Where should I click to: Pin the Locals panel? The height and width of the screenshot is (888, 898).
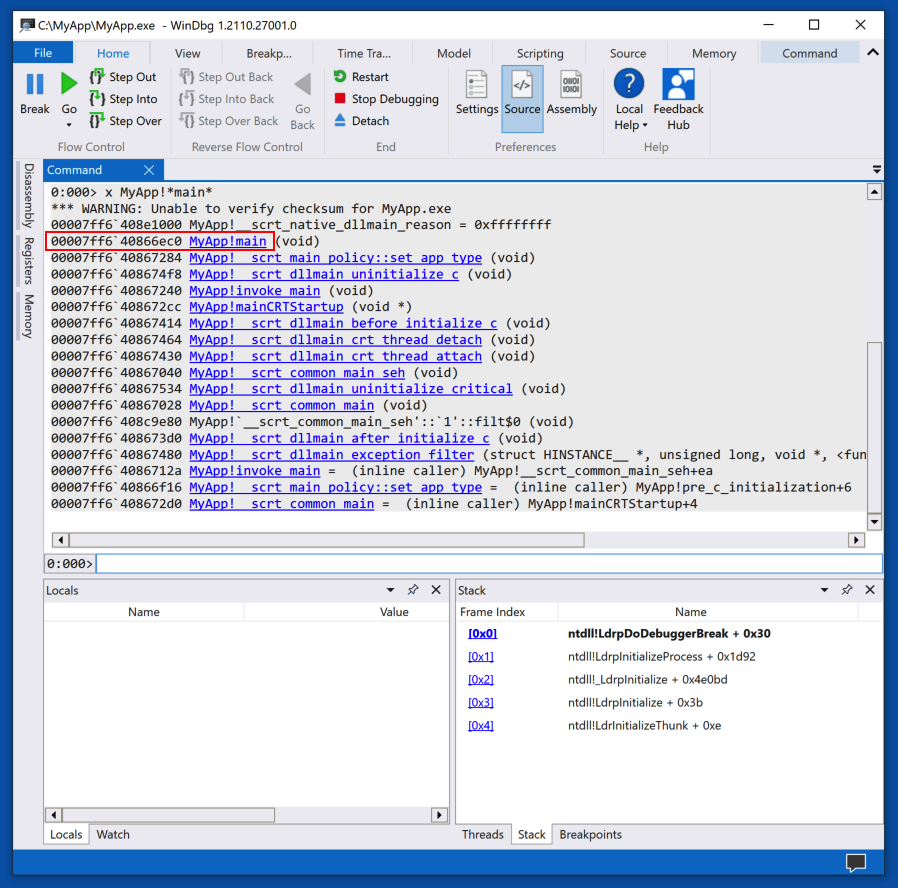413,590
